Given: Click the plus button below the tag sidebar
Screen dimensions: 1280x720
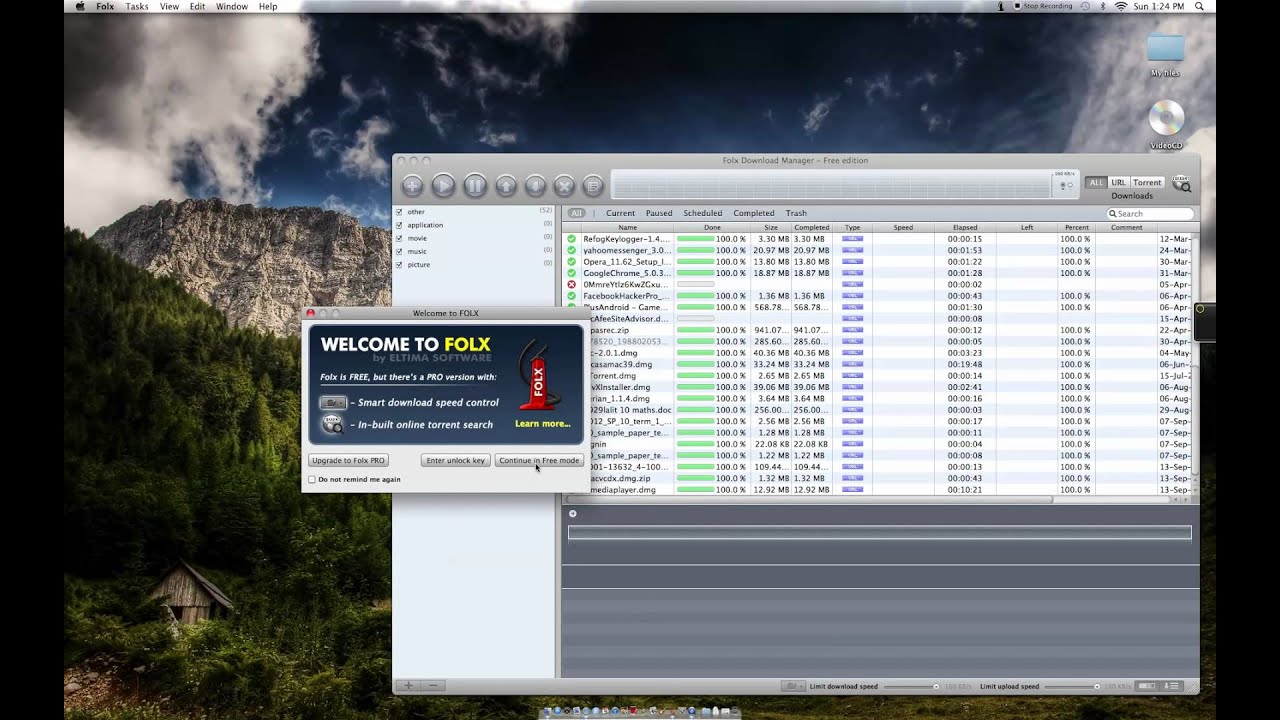Looking at the screenshot, I should tap(408, 686).
